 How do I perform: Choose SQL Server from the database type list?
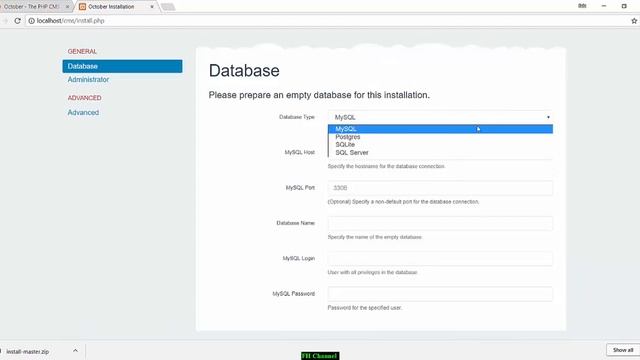440,153
